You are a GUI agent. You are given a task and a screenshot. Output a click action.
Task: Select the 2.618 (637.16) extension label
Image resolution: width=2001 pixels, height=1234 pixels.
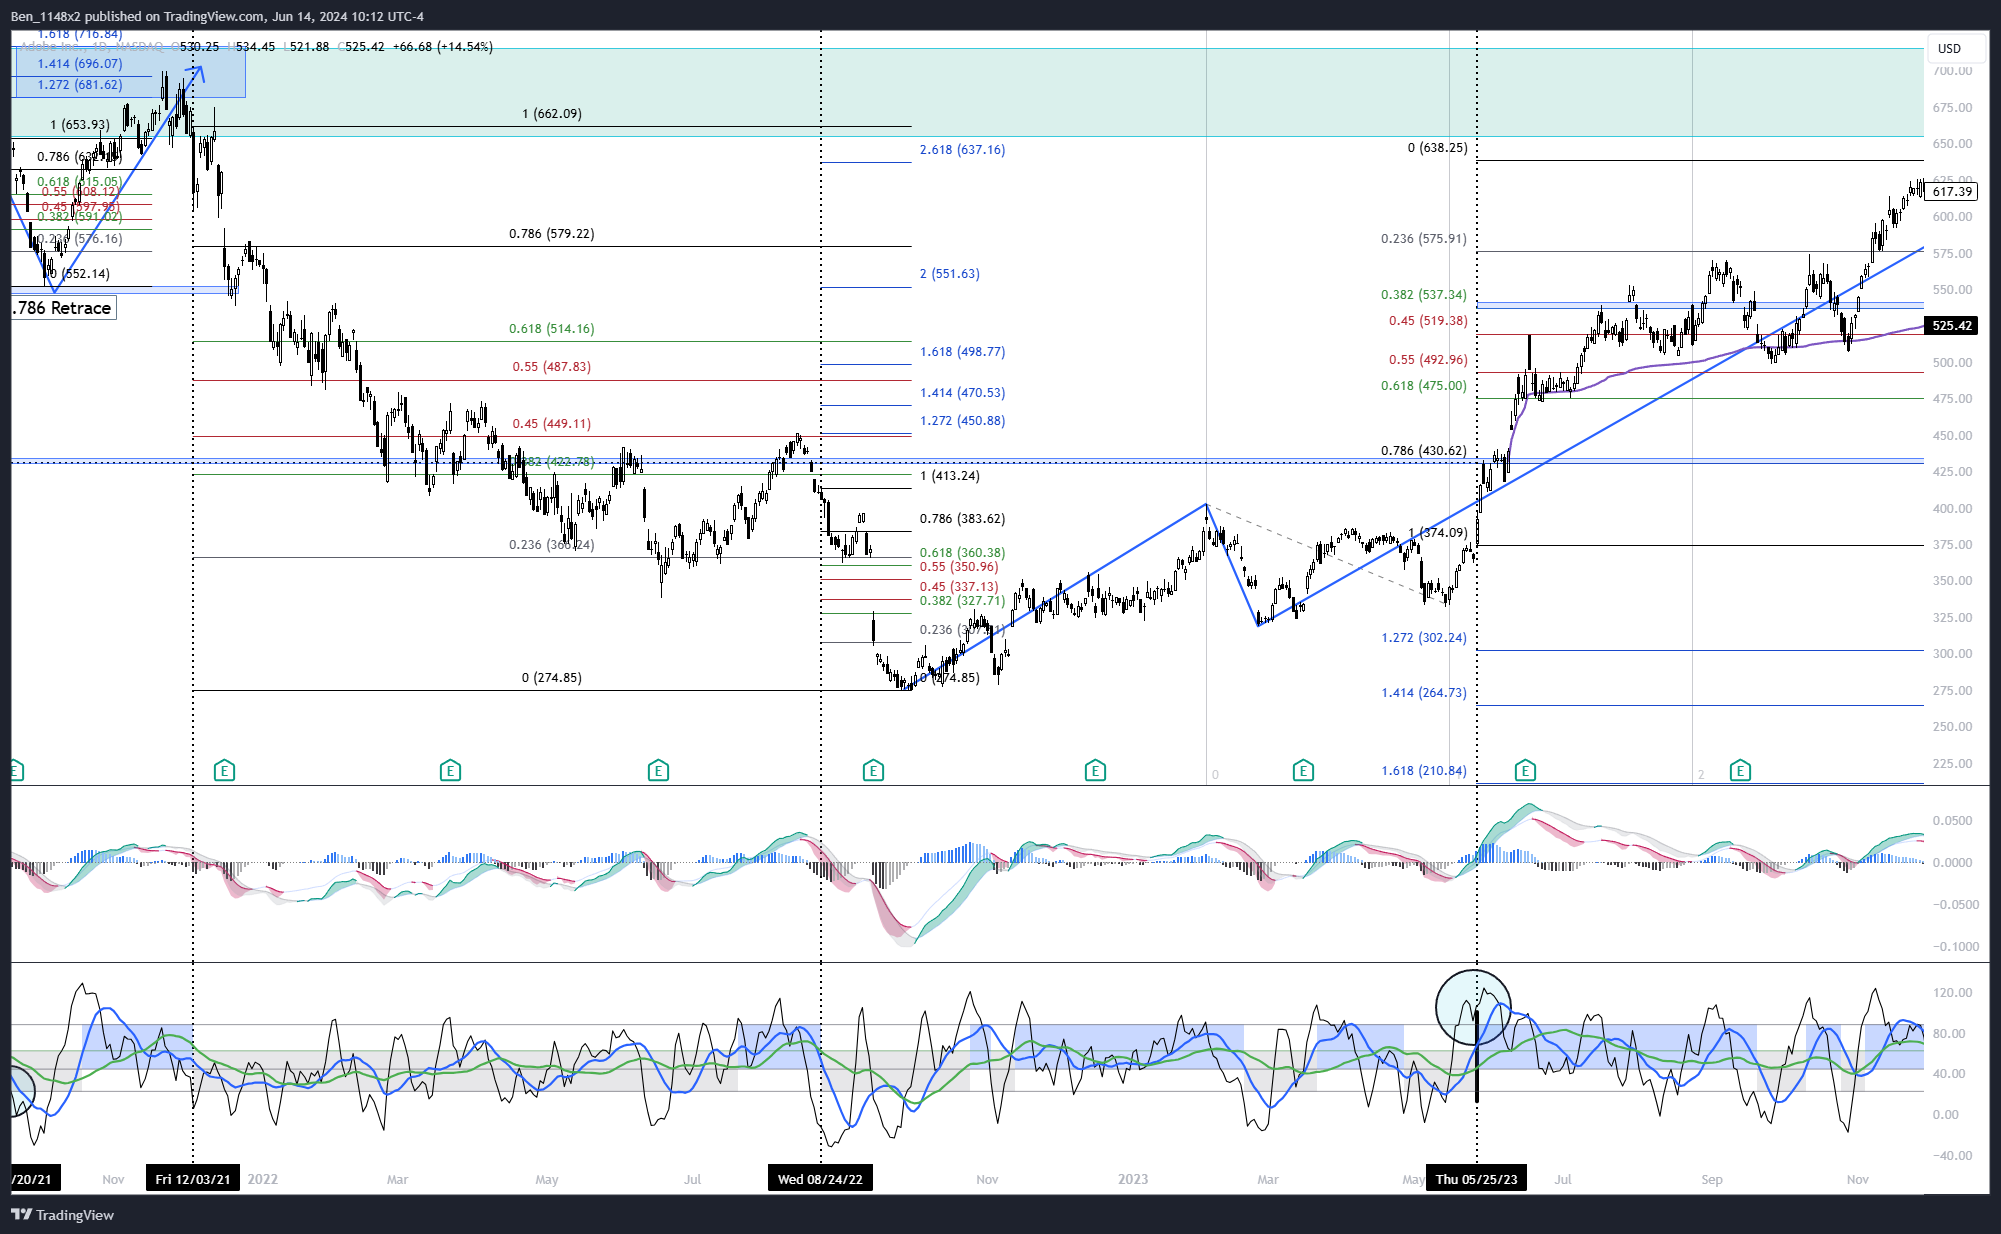(x=963, y=150)
